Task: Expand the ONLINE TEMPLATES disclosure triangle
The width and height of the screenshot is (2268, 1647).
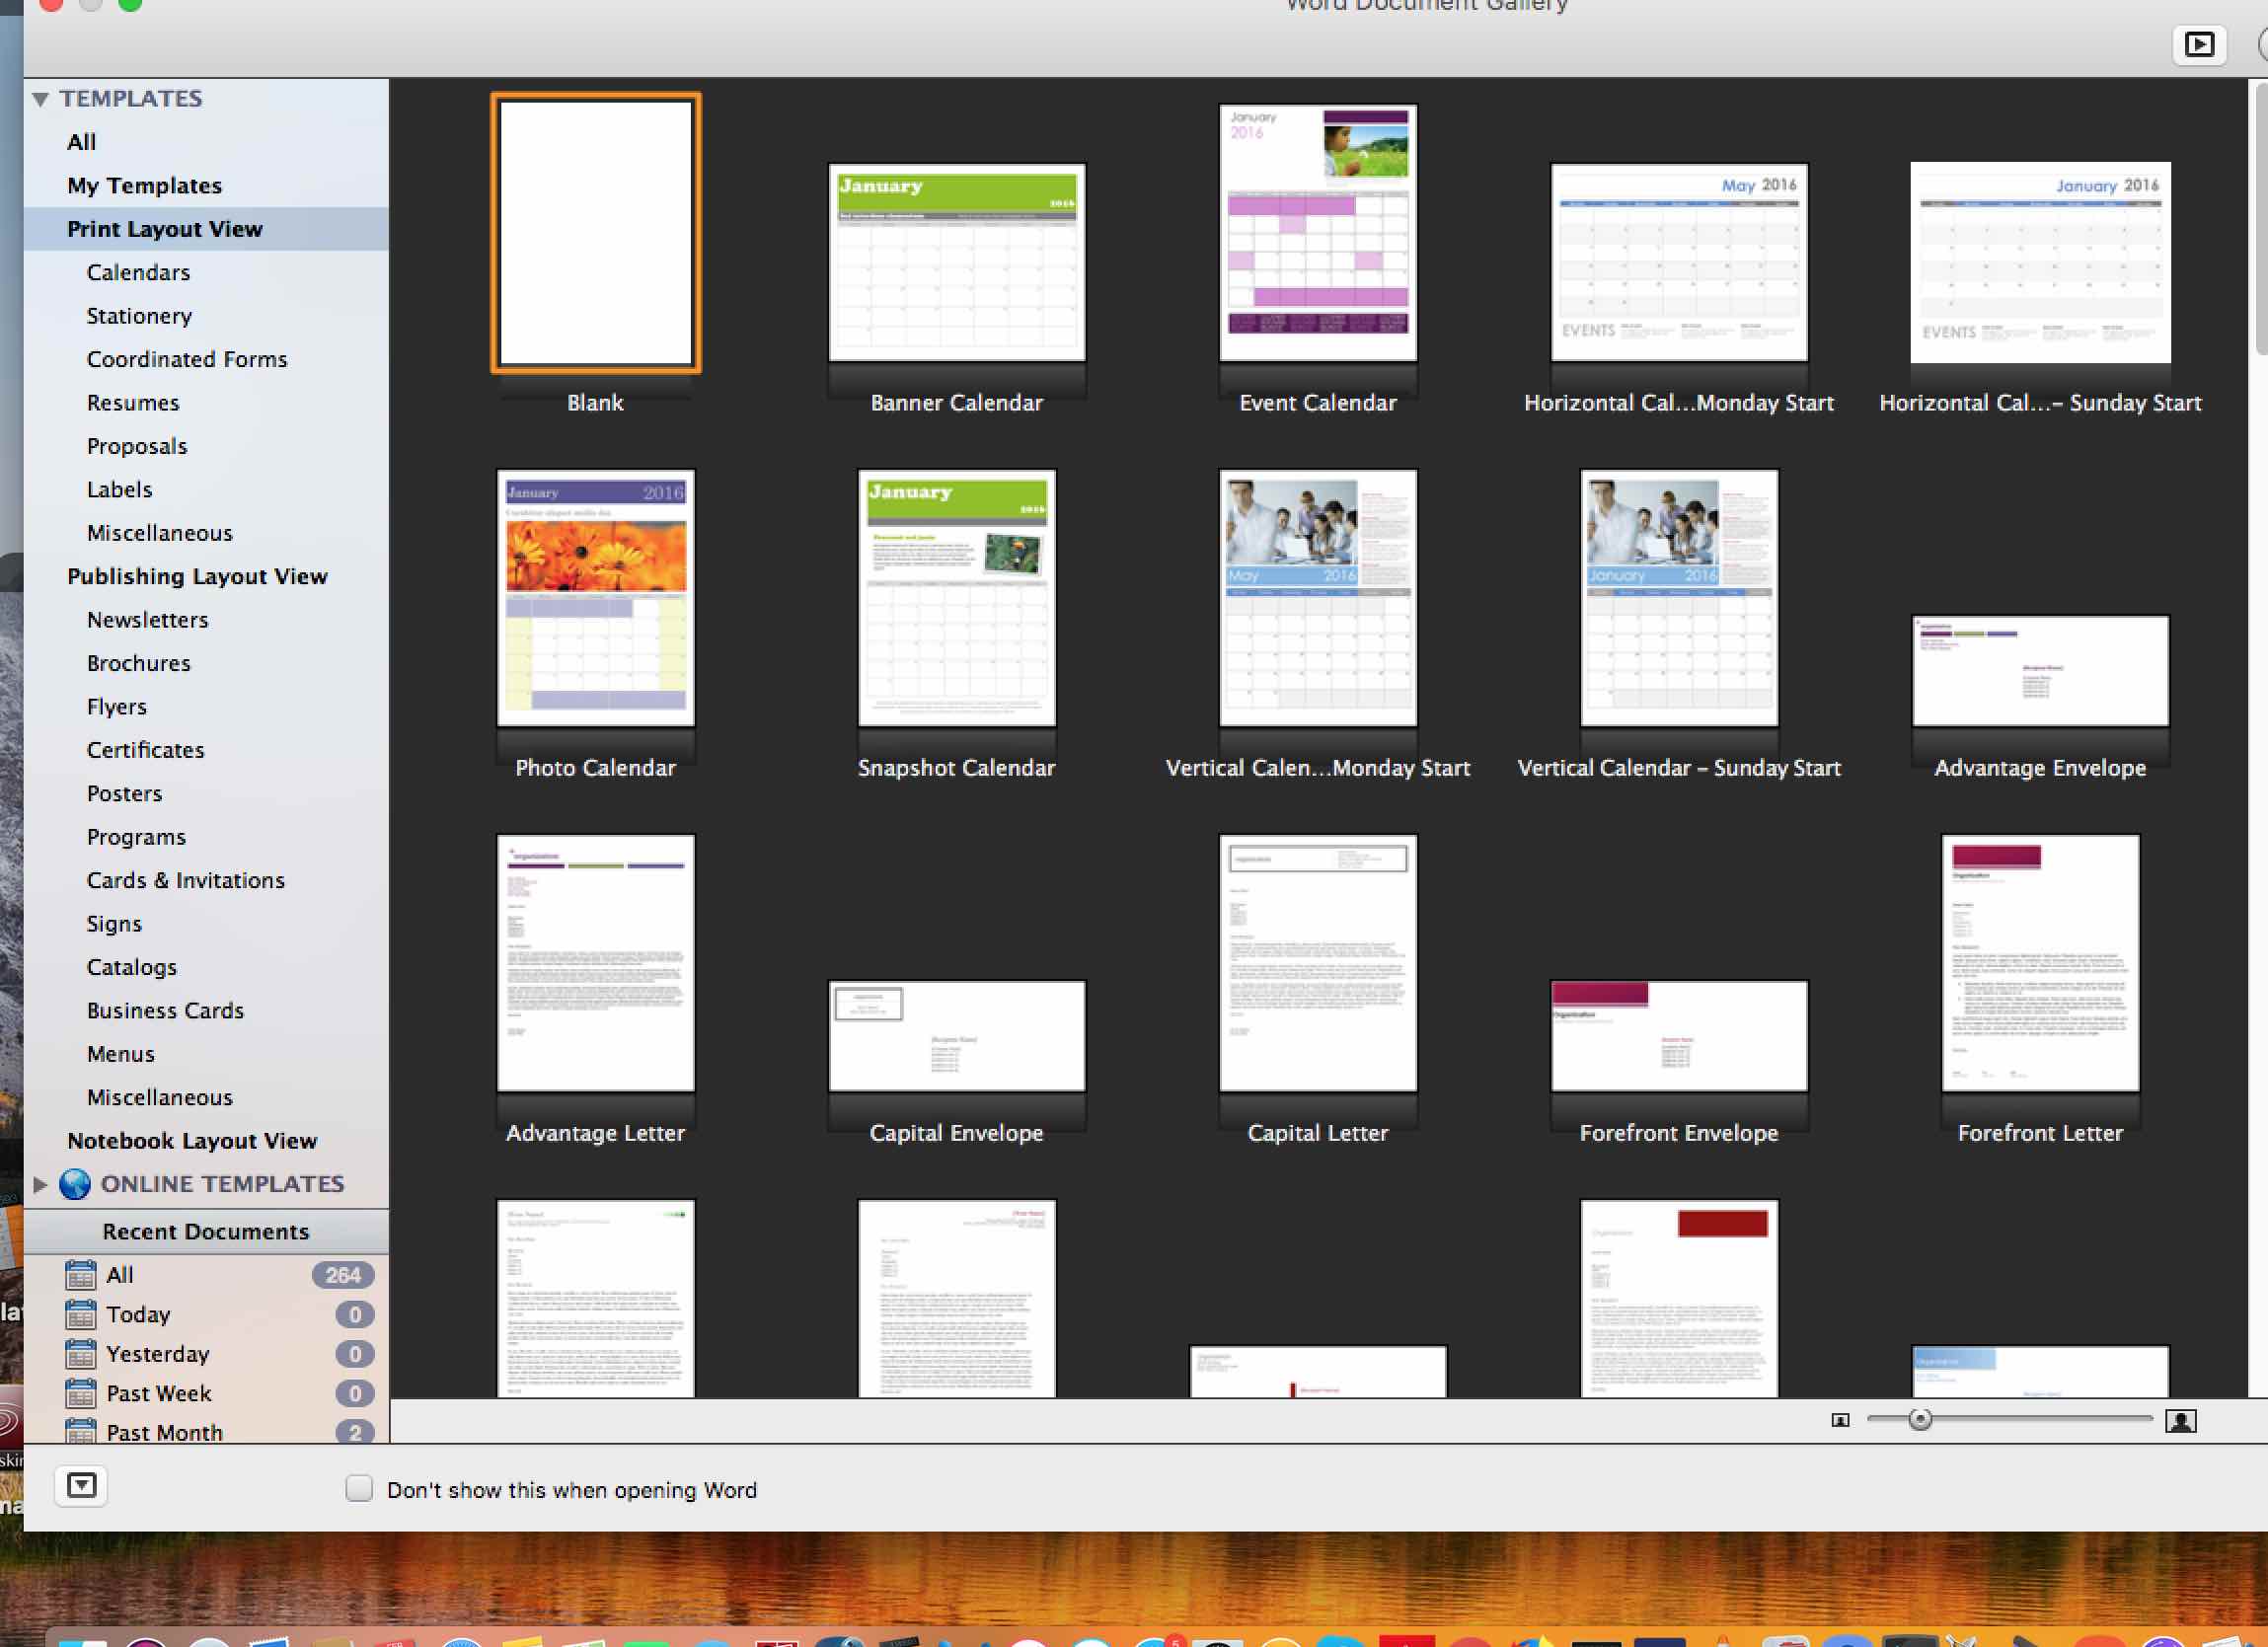Action: [40, 1184]
